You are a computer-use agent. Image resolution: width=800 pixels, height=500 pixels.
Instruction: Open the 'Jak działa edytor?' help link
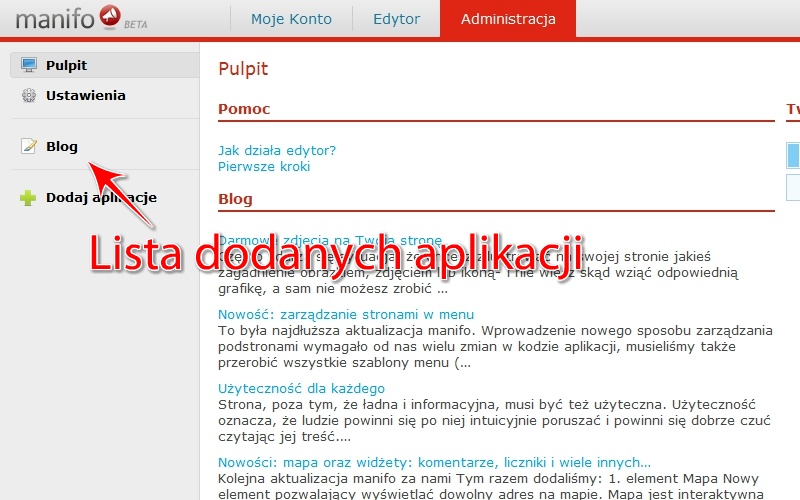click(277, 151)
